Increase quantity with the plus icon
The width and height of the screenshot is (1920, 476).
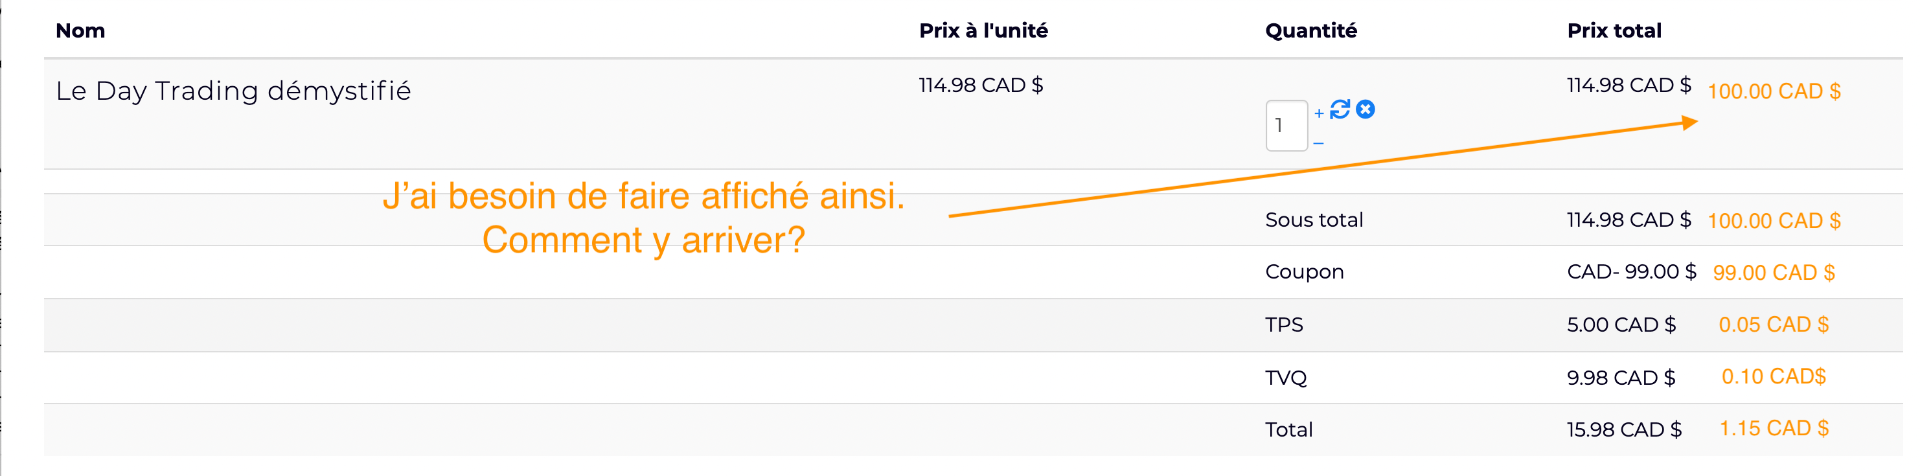point(1319,113)
